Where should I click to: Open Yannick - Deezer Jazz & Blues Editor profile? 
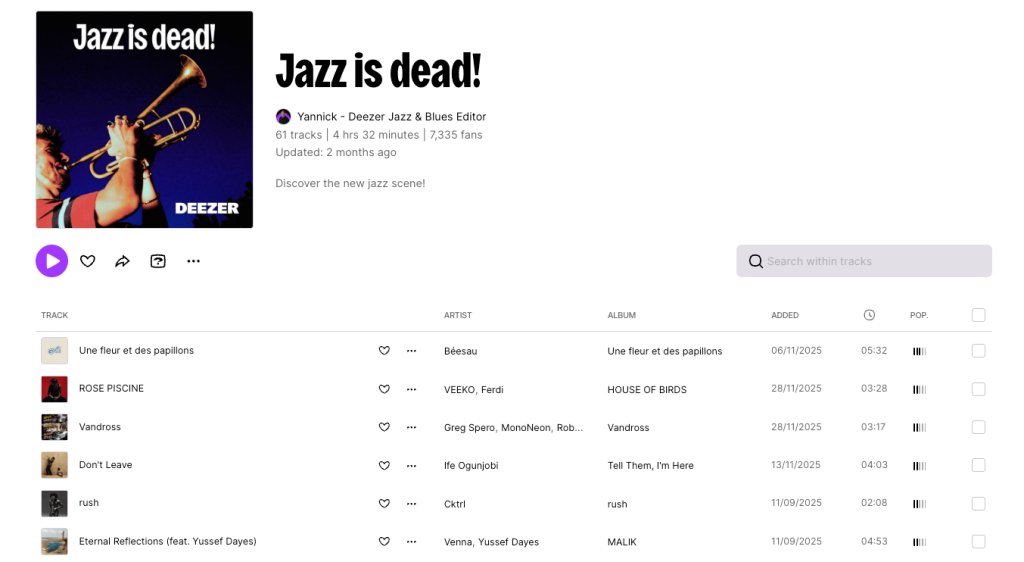tap(392, 117)
